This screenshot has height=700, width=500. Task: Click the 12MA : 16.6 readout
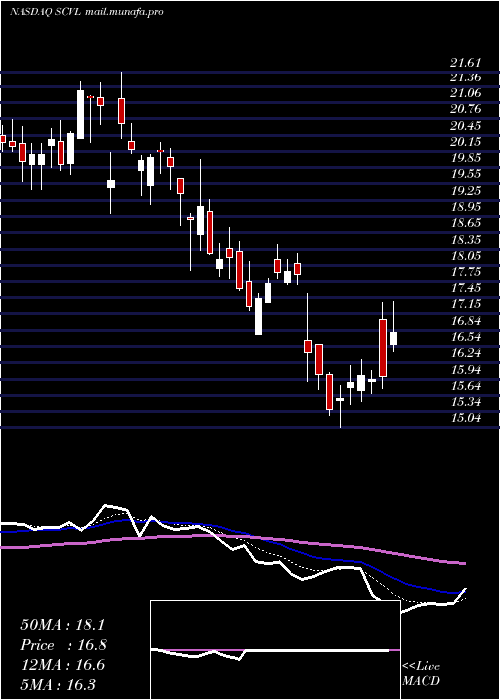coord(62,665)
